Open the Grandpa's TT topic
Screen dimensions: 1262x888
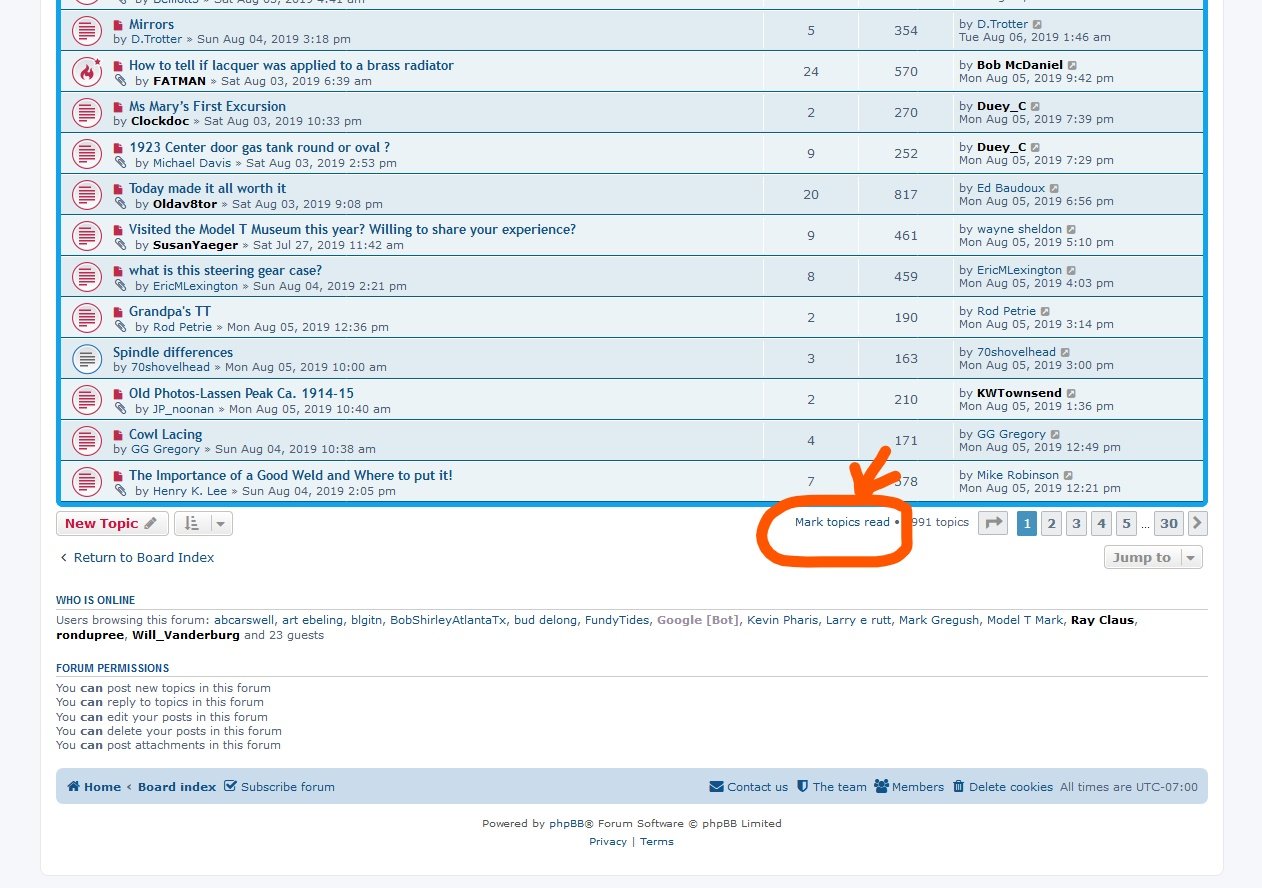169,311
